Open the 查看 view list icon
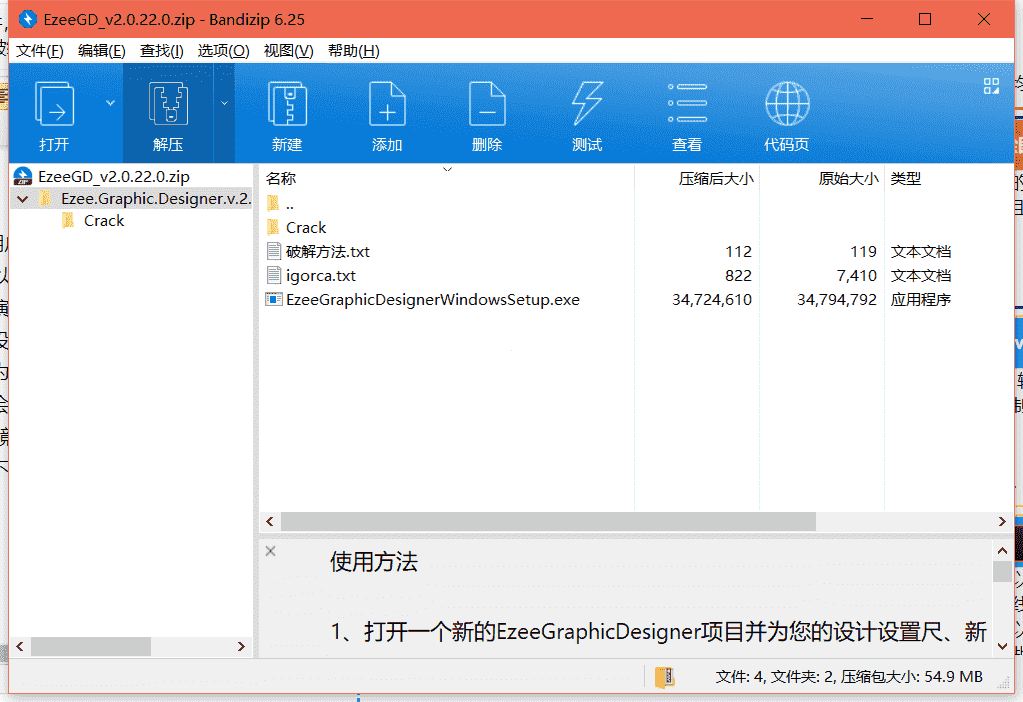The width and height of the screenshot is (1023, 702). pyautogui.click(x=687, y=103)
